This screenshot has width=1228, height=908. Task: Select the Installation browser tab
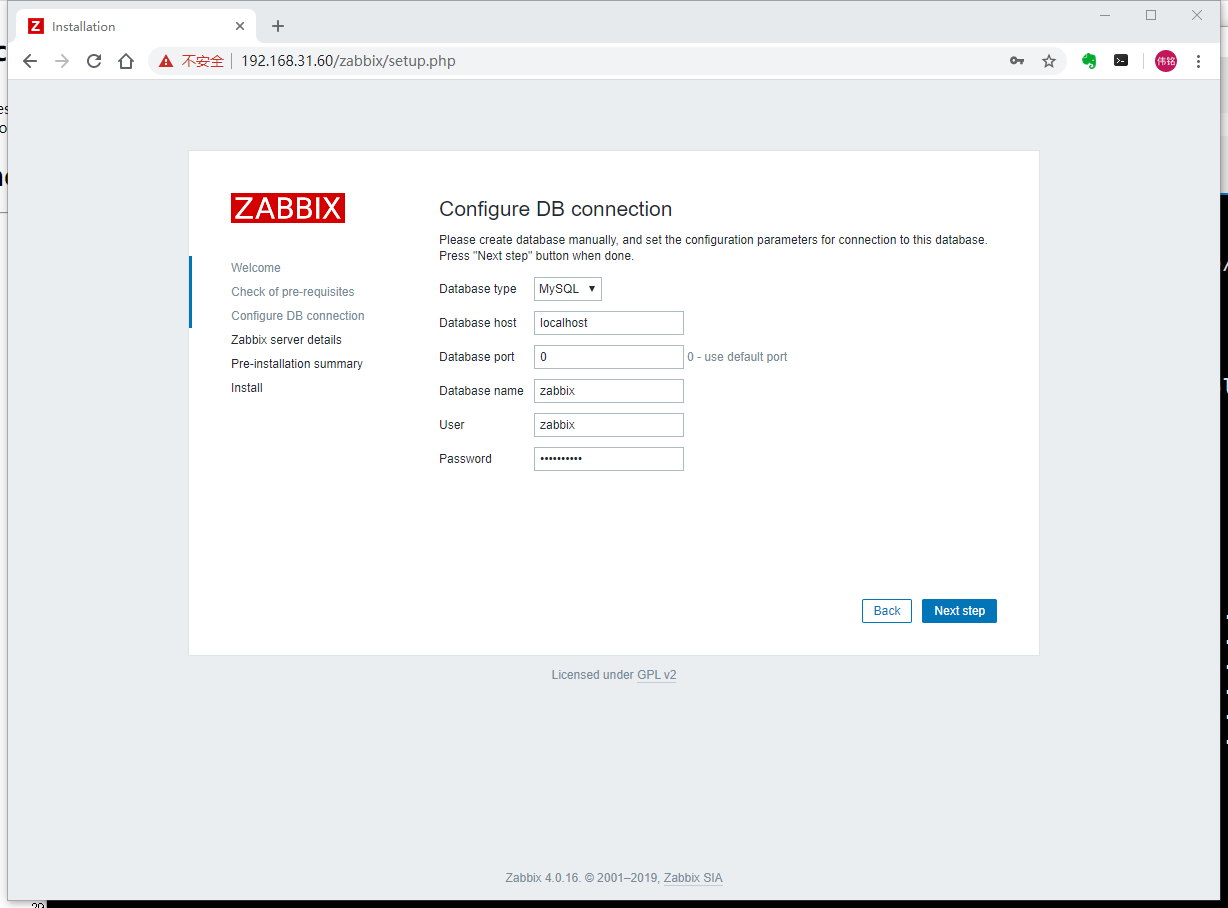[135, 26]
